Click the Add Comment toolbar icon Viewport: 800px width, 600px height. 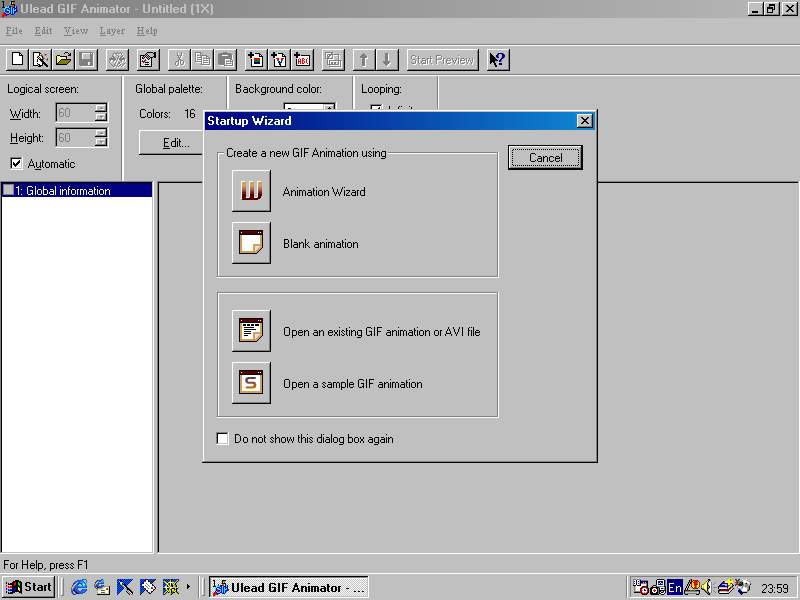(x=302, y=60)
